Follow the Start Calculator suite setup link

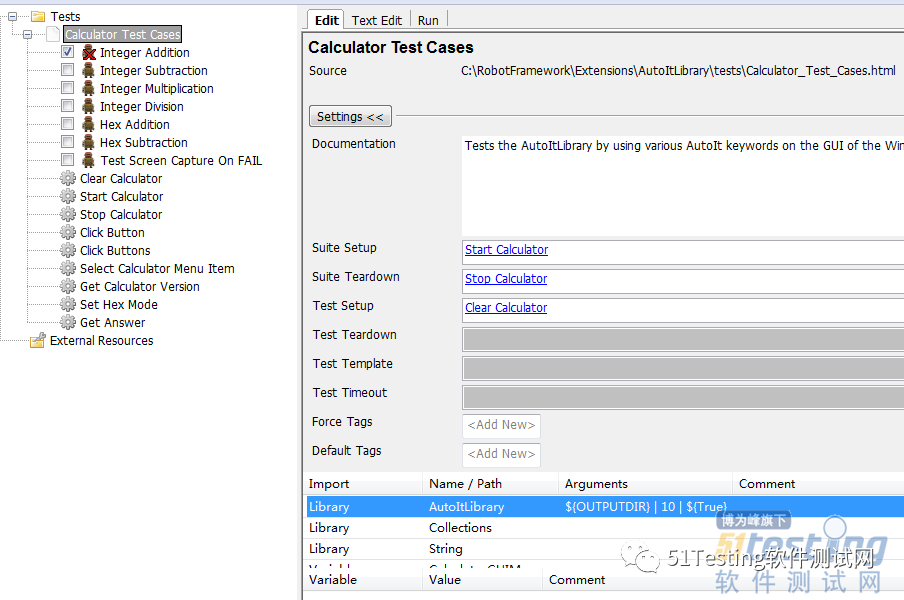506,250
